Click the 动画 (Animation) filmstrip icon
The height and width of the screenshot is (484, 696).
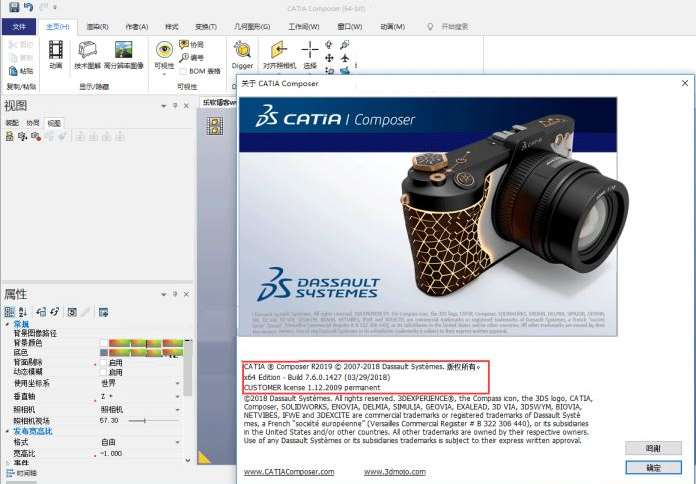(x=56, y=51)
